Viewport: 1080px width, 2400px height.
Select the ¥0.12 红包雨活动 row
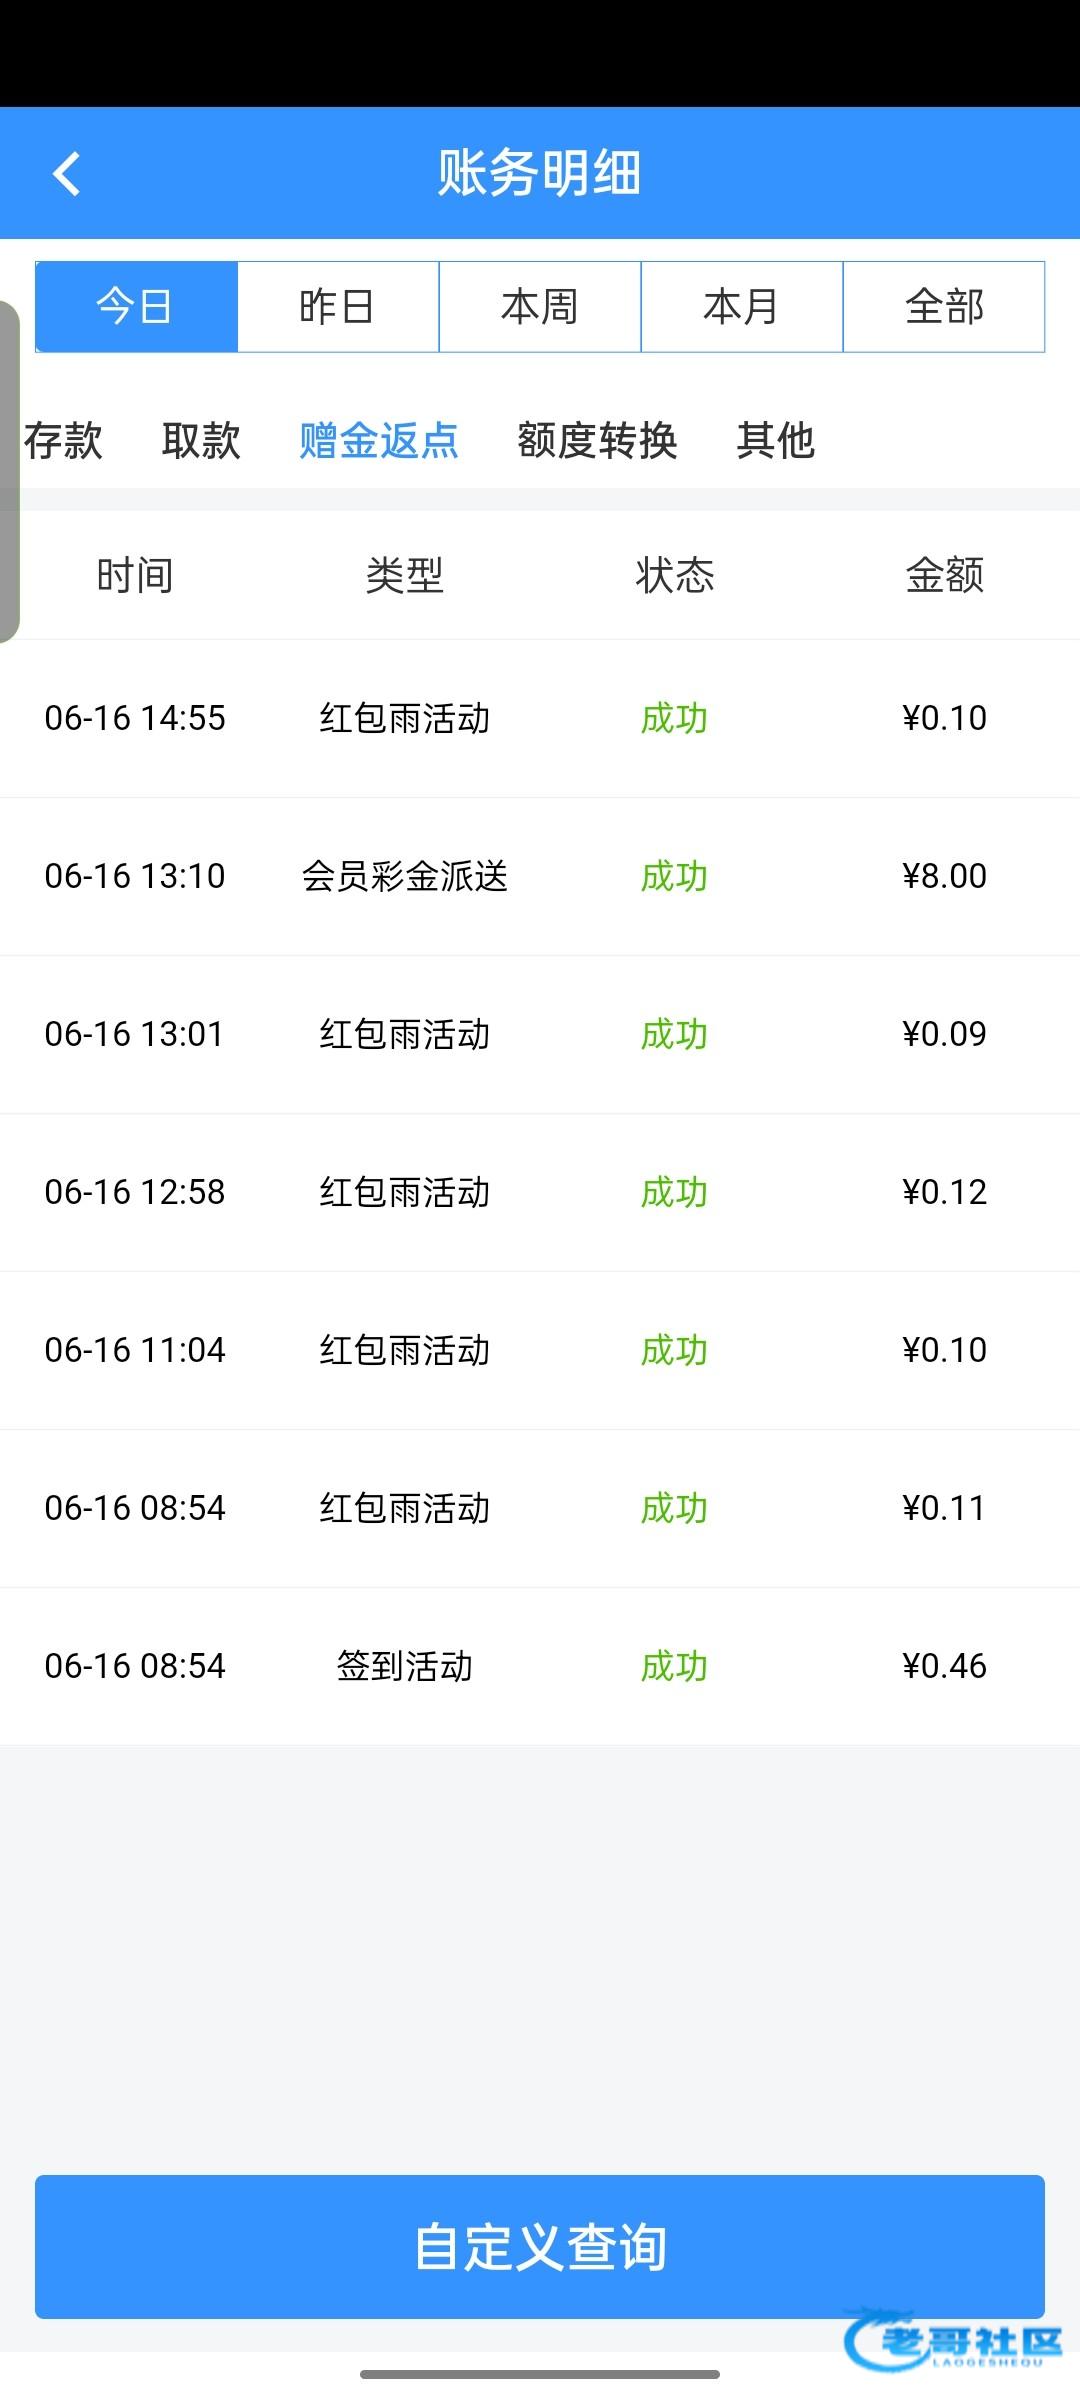click(x=540, y=1192)
